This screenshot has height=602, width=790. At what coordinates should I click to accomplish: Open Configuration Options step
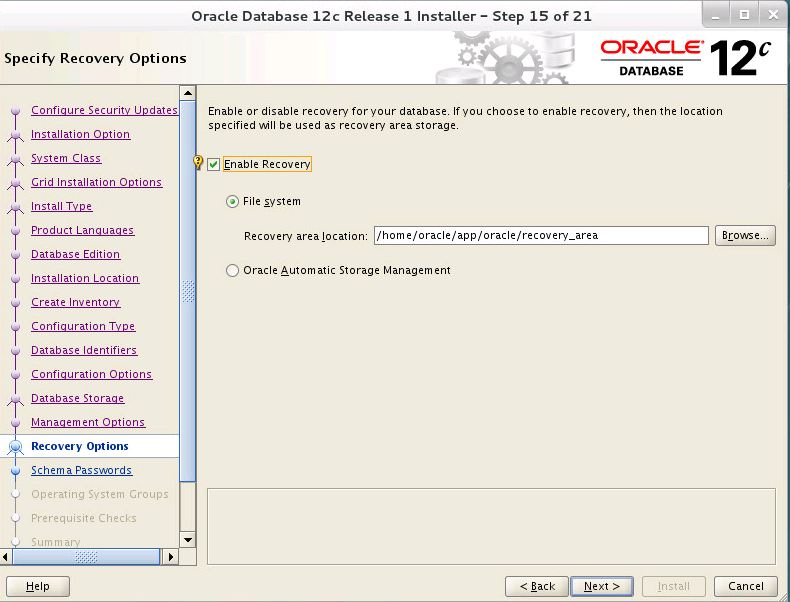(x=92, y=374)
